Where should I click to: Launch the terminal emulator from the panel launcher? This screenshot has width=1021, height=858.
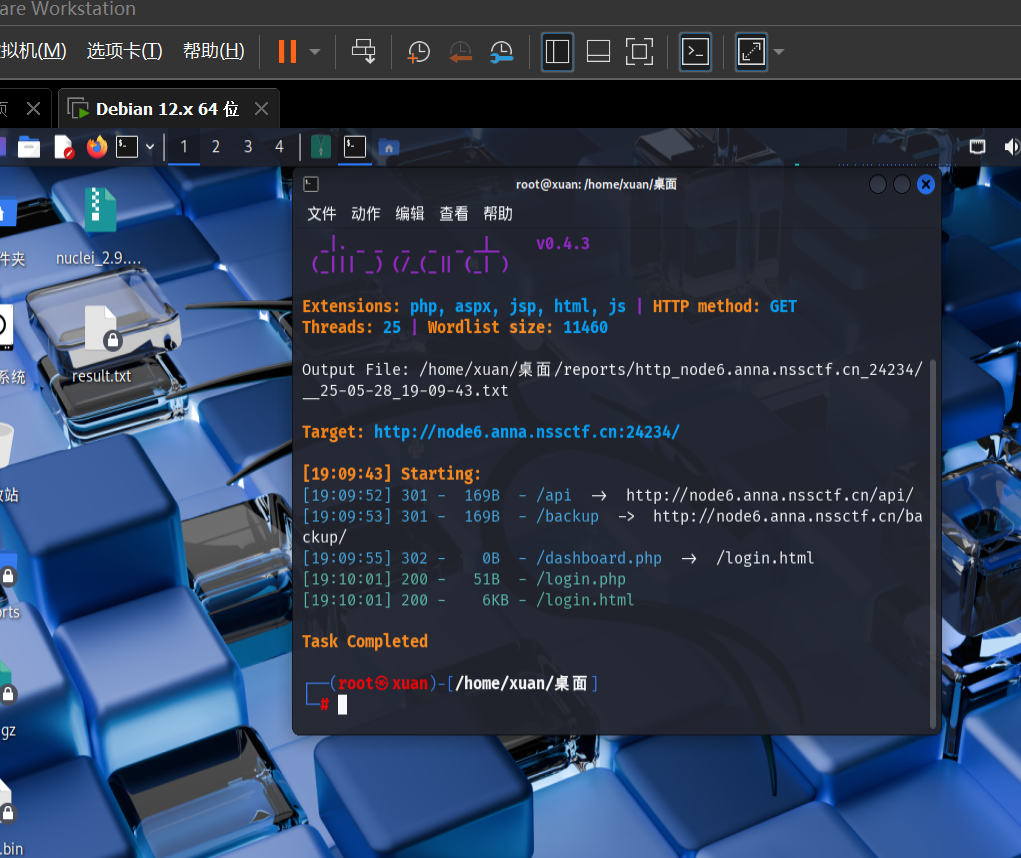(127, 147)
